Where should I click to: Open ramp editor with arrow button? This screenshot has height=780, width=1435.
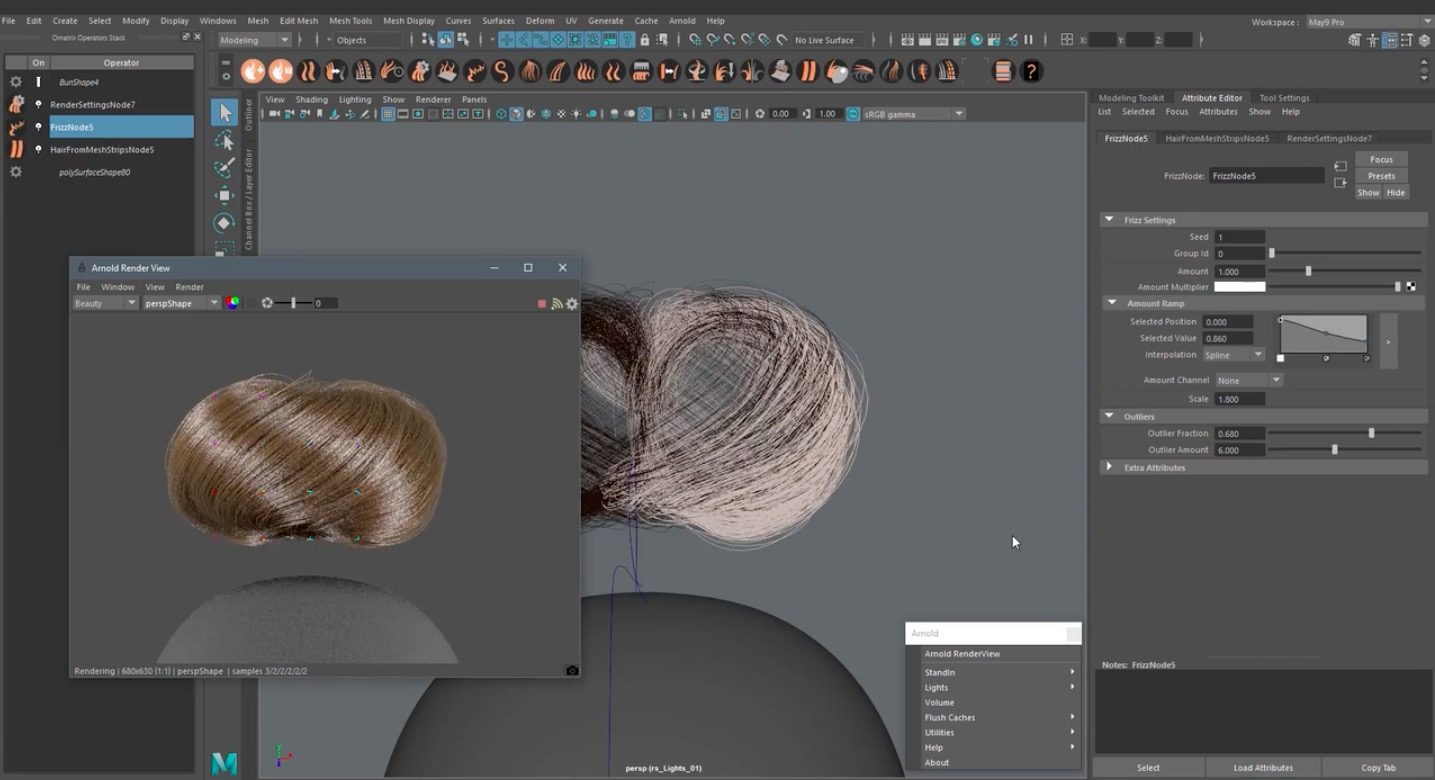coord(1387,342)
